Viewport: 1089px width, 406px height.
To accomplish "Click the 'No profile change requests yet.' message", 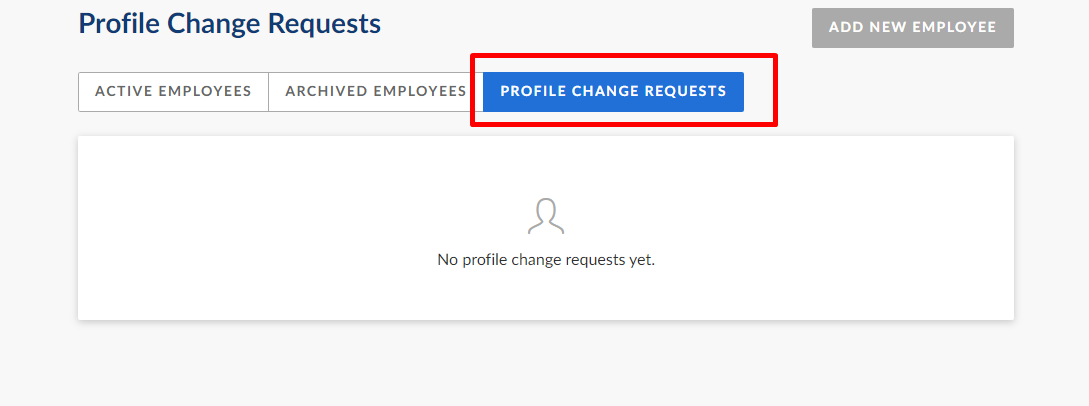I will click(546, 260).
